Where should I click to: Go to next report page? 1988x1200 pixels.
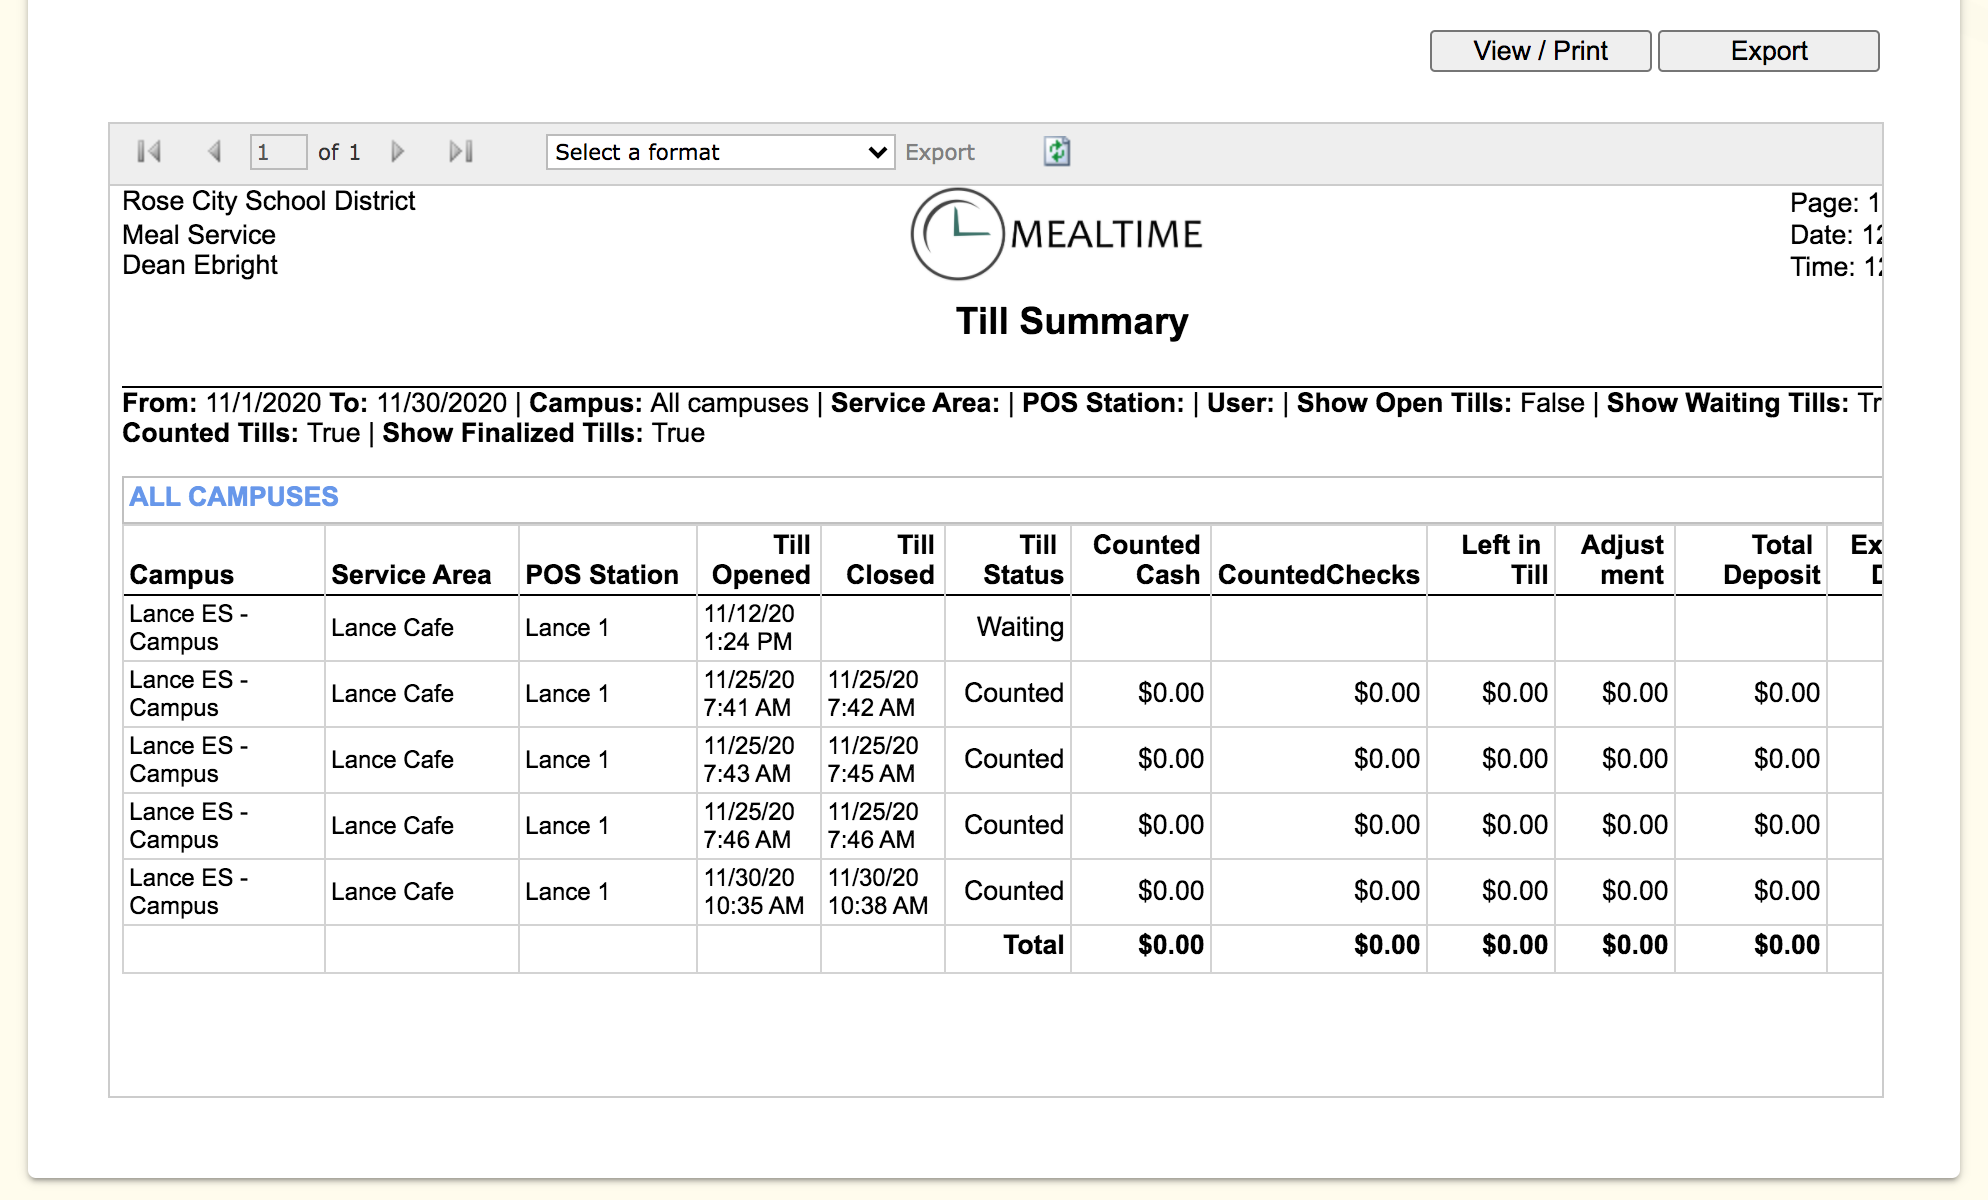(398, 152)
